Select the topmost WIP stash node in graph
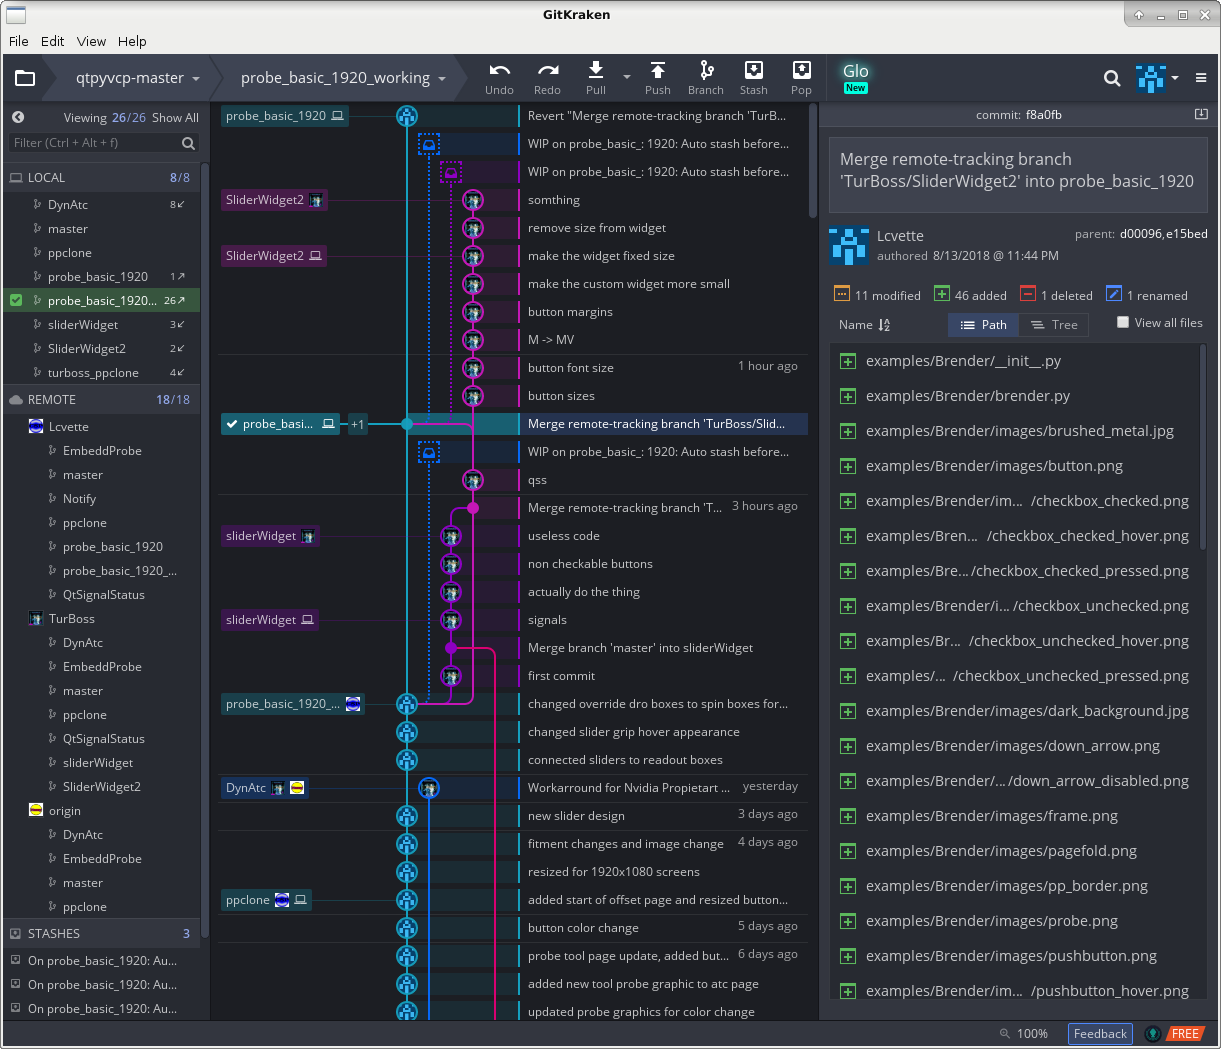1221x1049 pixels. click(429, 144)
